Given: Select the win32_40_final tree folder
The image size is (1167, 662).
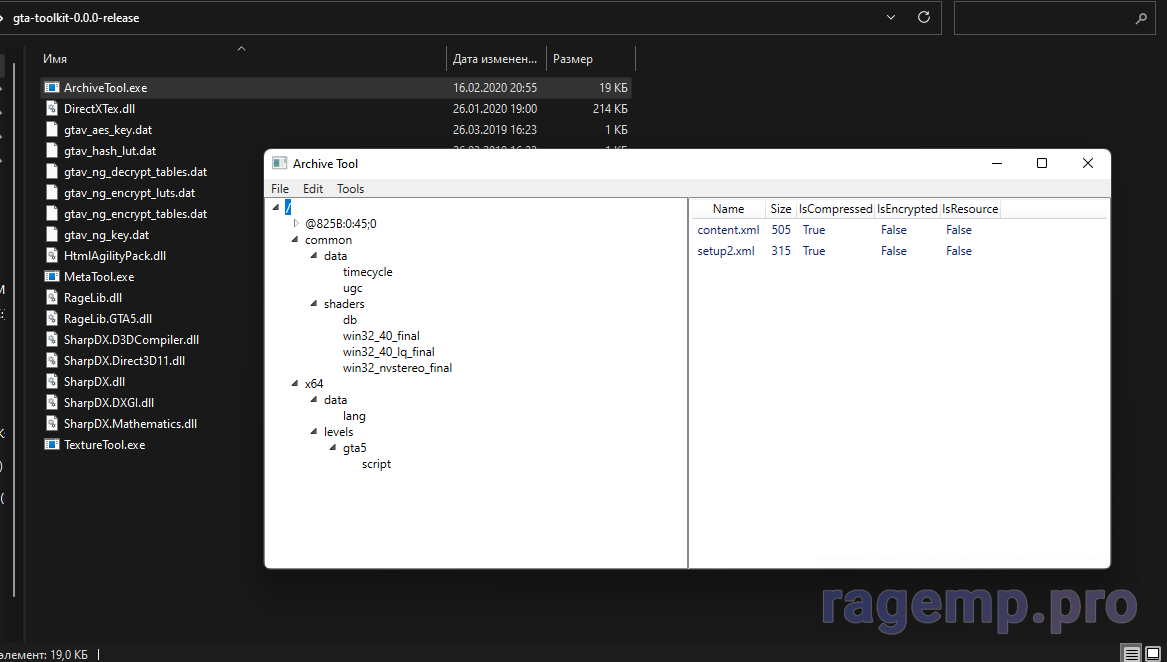Looking at the screenshot, I should click(x=381, y=336).
